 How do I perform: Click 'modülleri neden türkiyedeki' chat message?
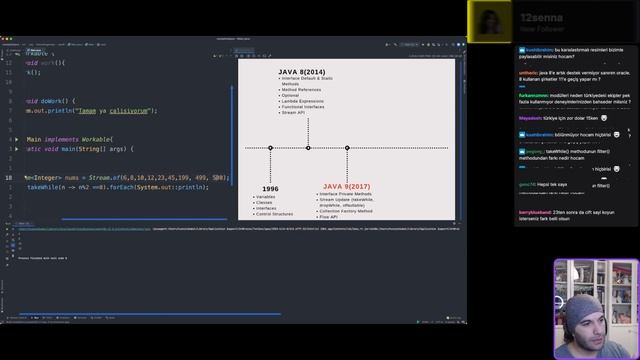575,99
